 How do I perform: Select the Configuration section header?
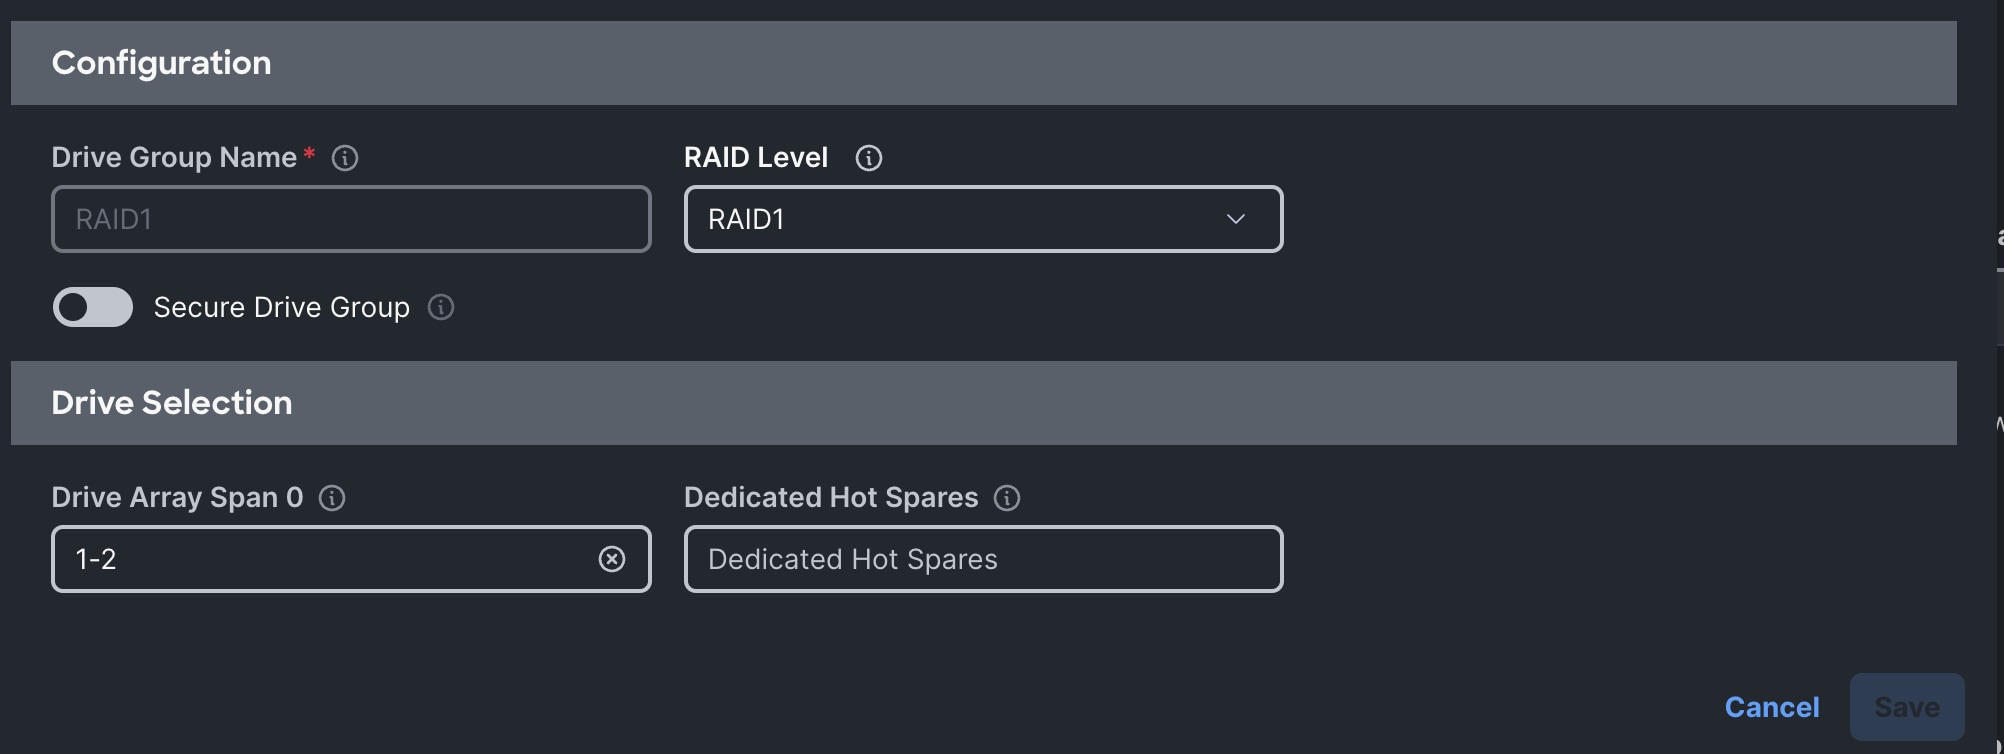(x=162, y=62)
